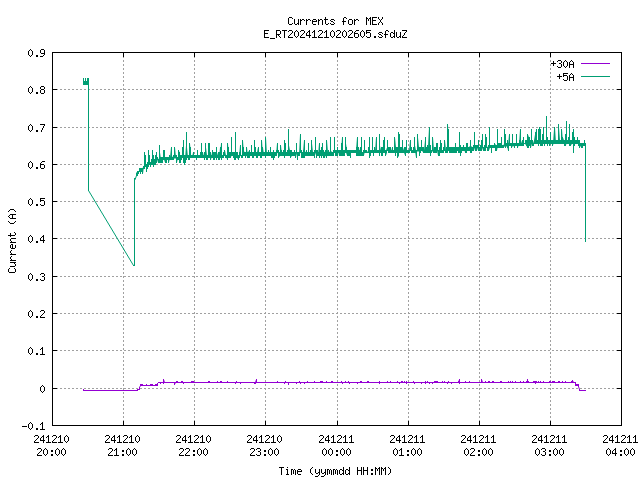Click the +5A legend label
Viewport: 640px width, 480px height.
pyautogui.click(x=565, y=77)
